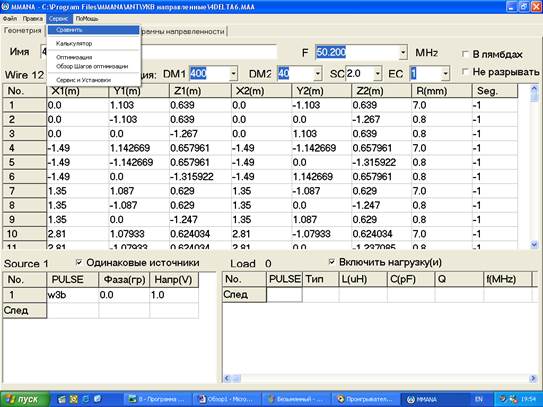The image size is (543, 407).
Task: Click the load table left scroll arrow
Action: click(227, 378)
